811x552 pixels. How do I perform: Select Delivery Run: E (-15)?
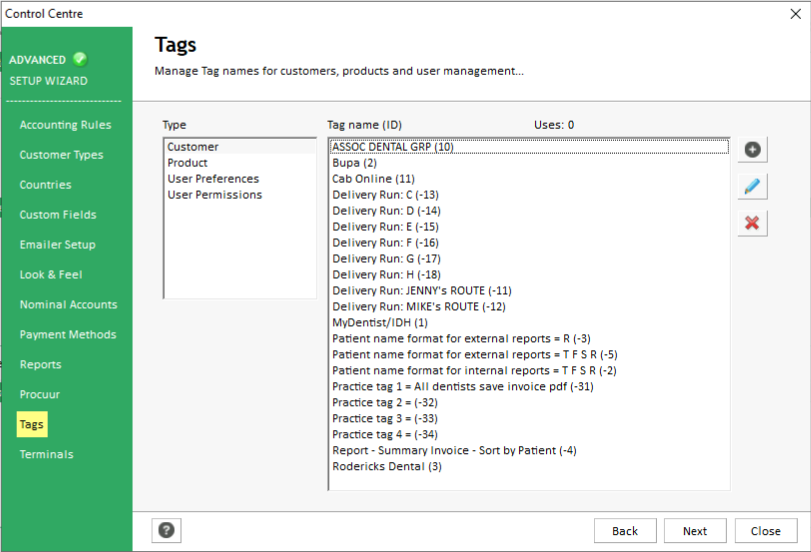click(x=529, y=227)
